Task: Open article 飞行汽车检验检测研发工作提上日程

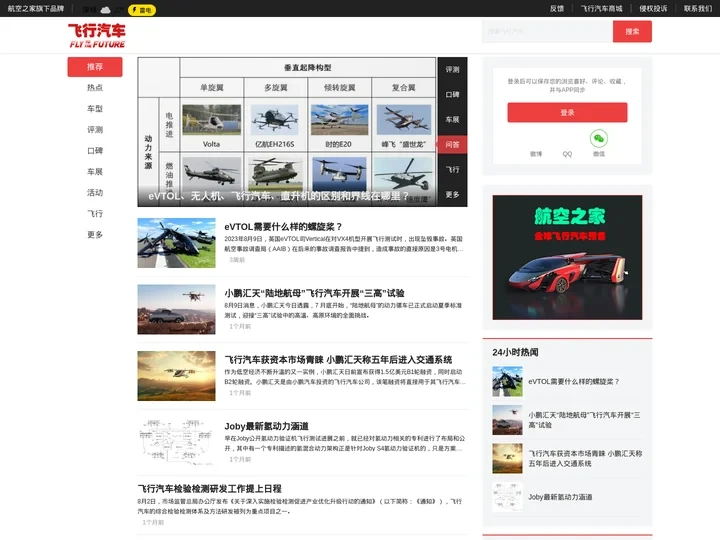Action: pyautogui.click(x=209, y=489)
